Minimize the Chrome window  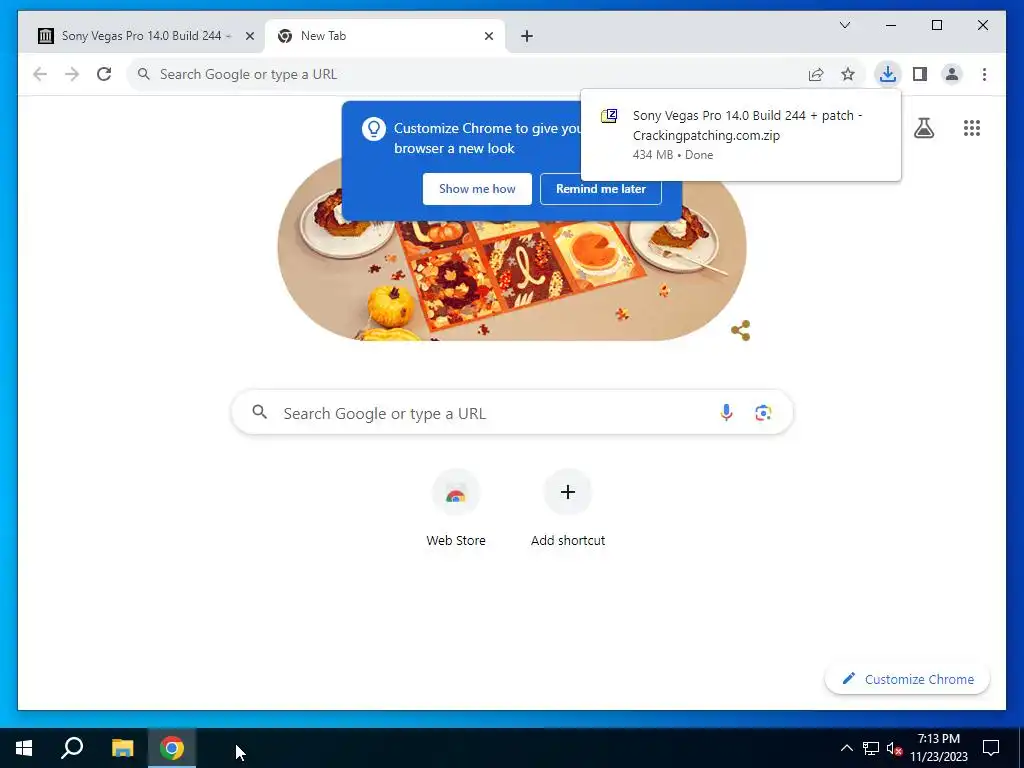click(891, 25)
